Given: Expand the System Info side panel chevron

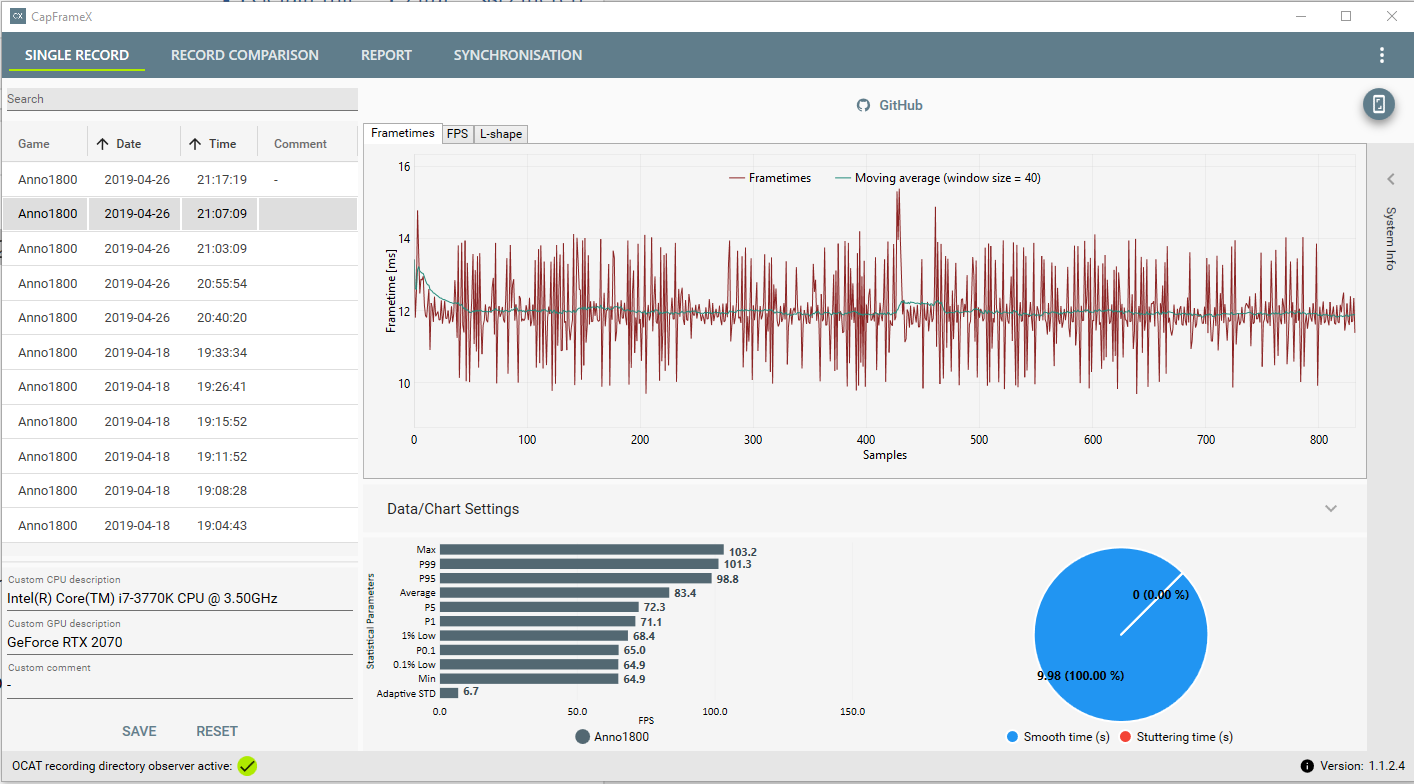Looking at the screenshot, I should point(1390,179).
